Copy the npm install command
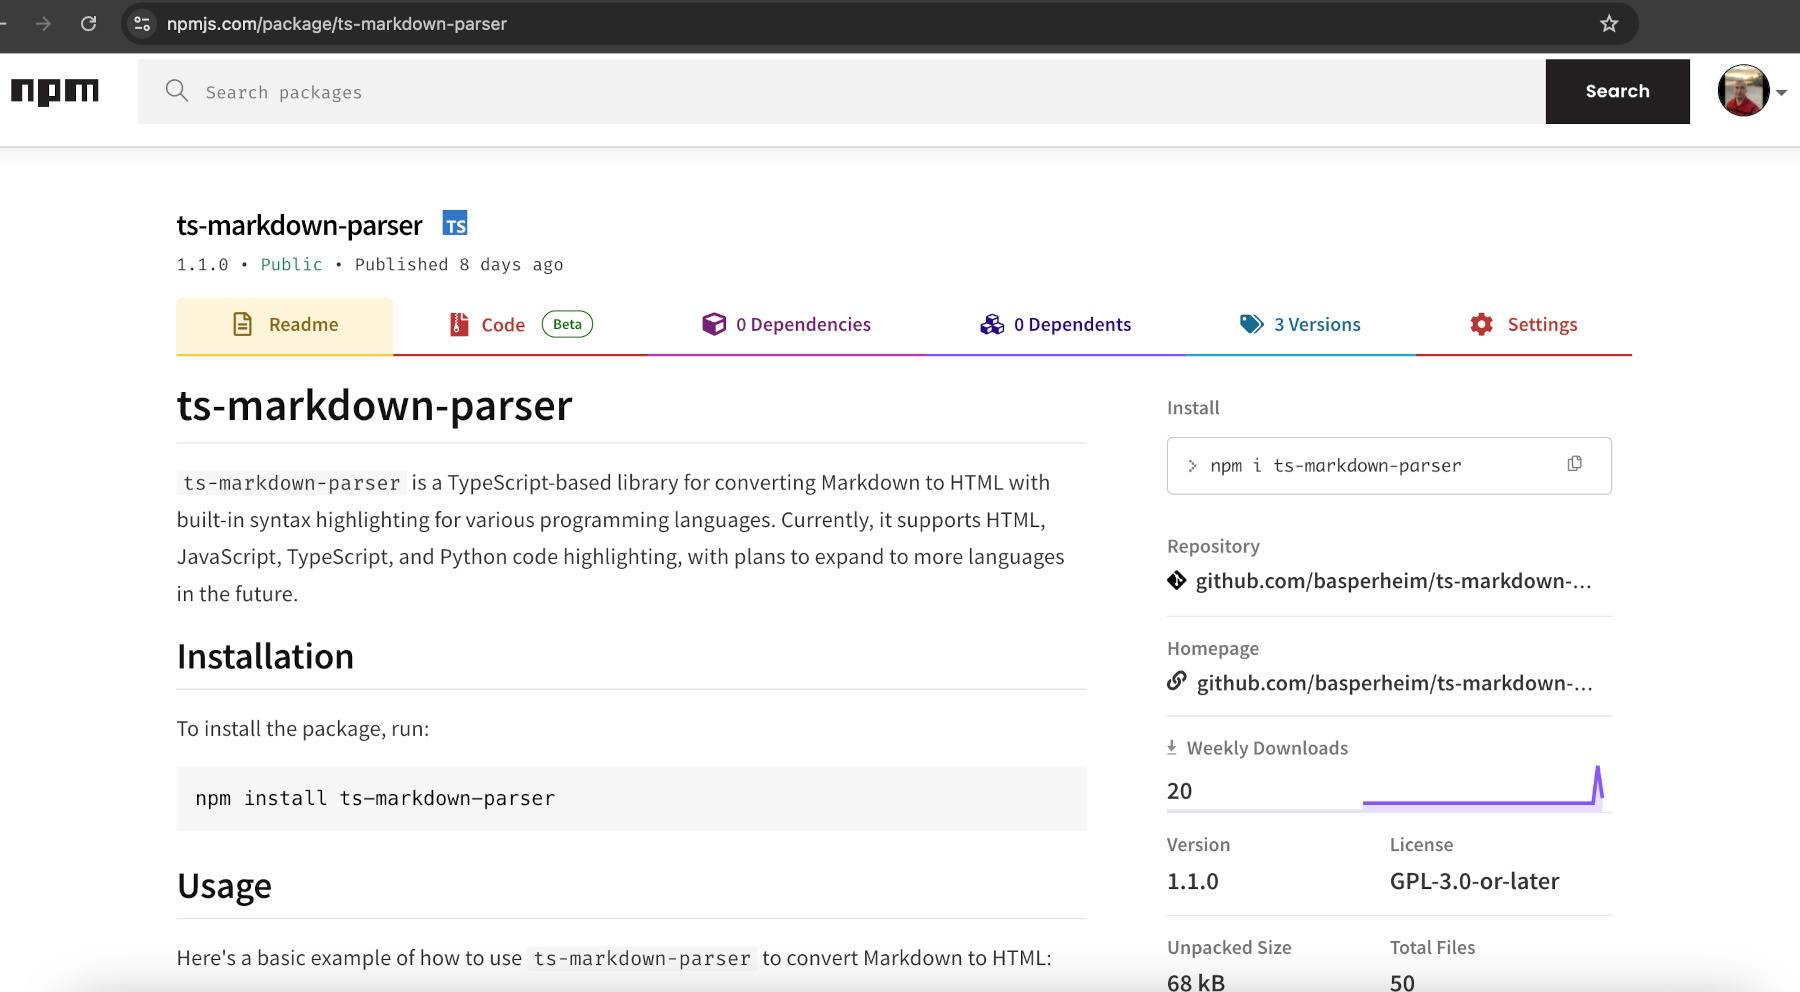The image size is (1800, 992). pos(1574,464)
